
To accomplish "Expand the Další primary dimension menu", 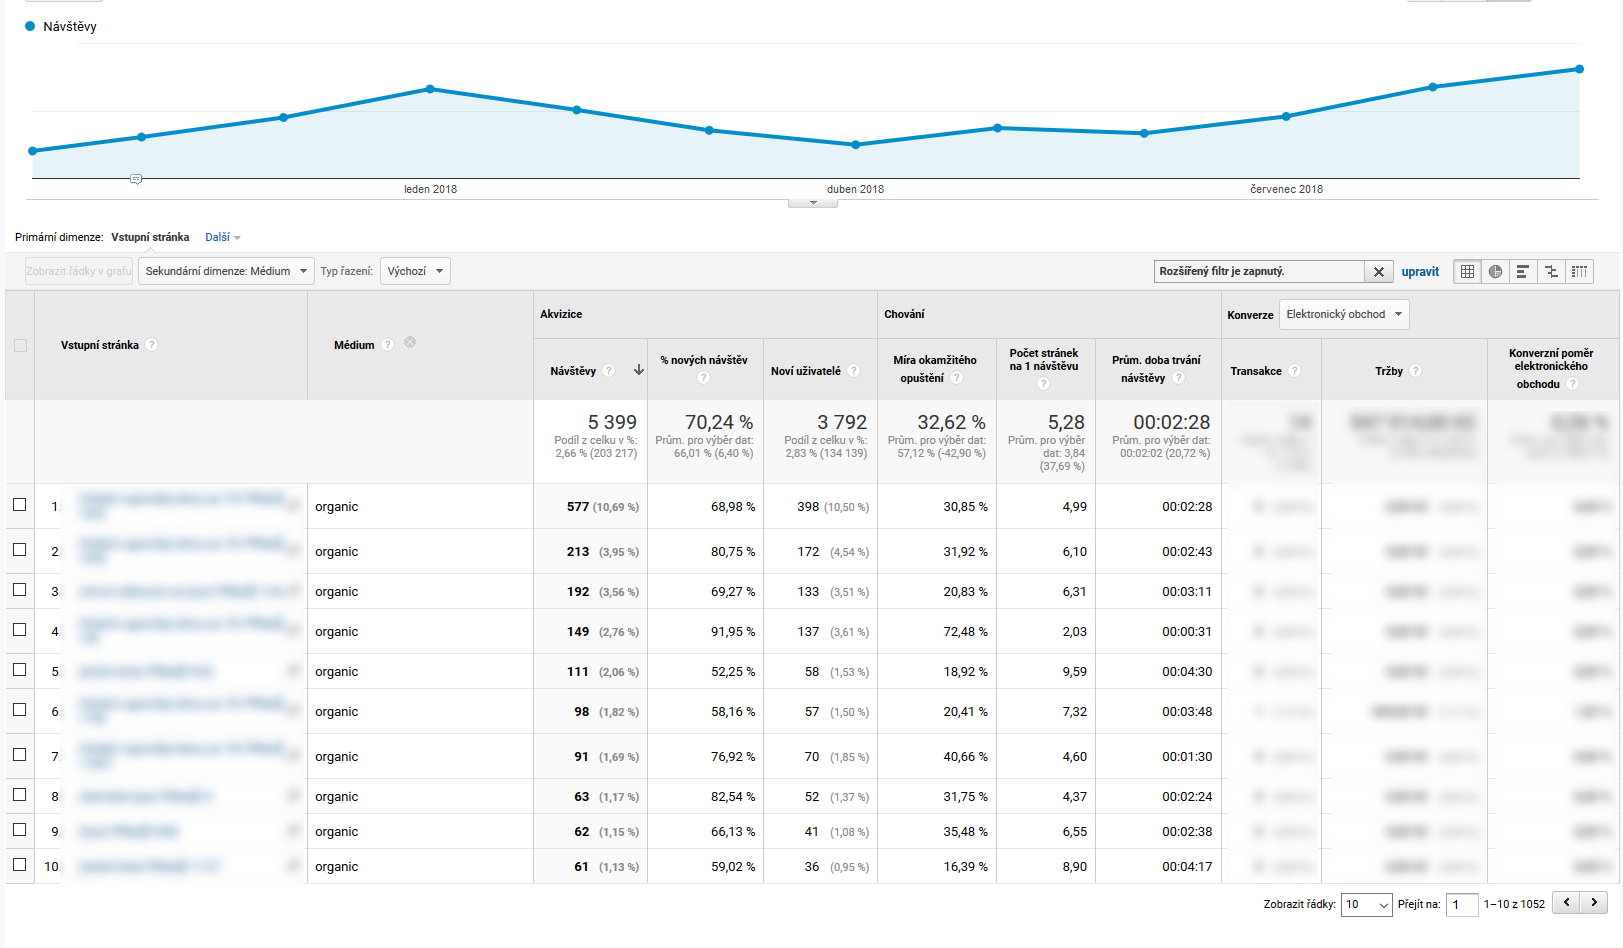I will pos(223,238).
